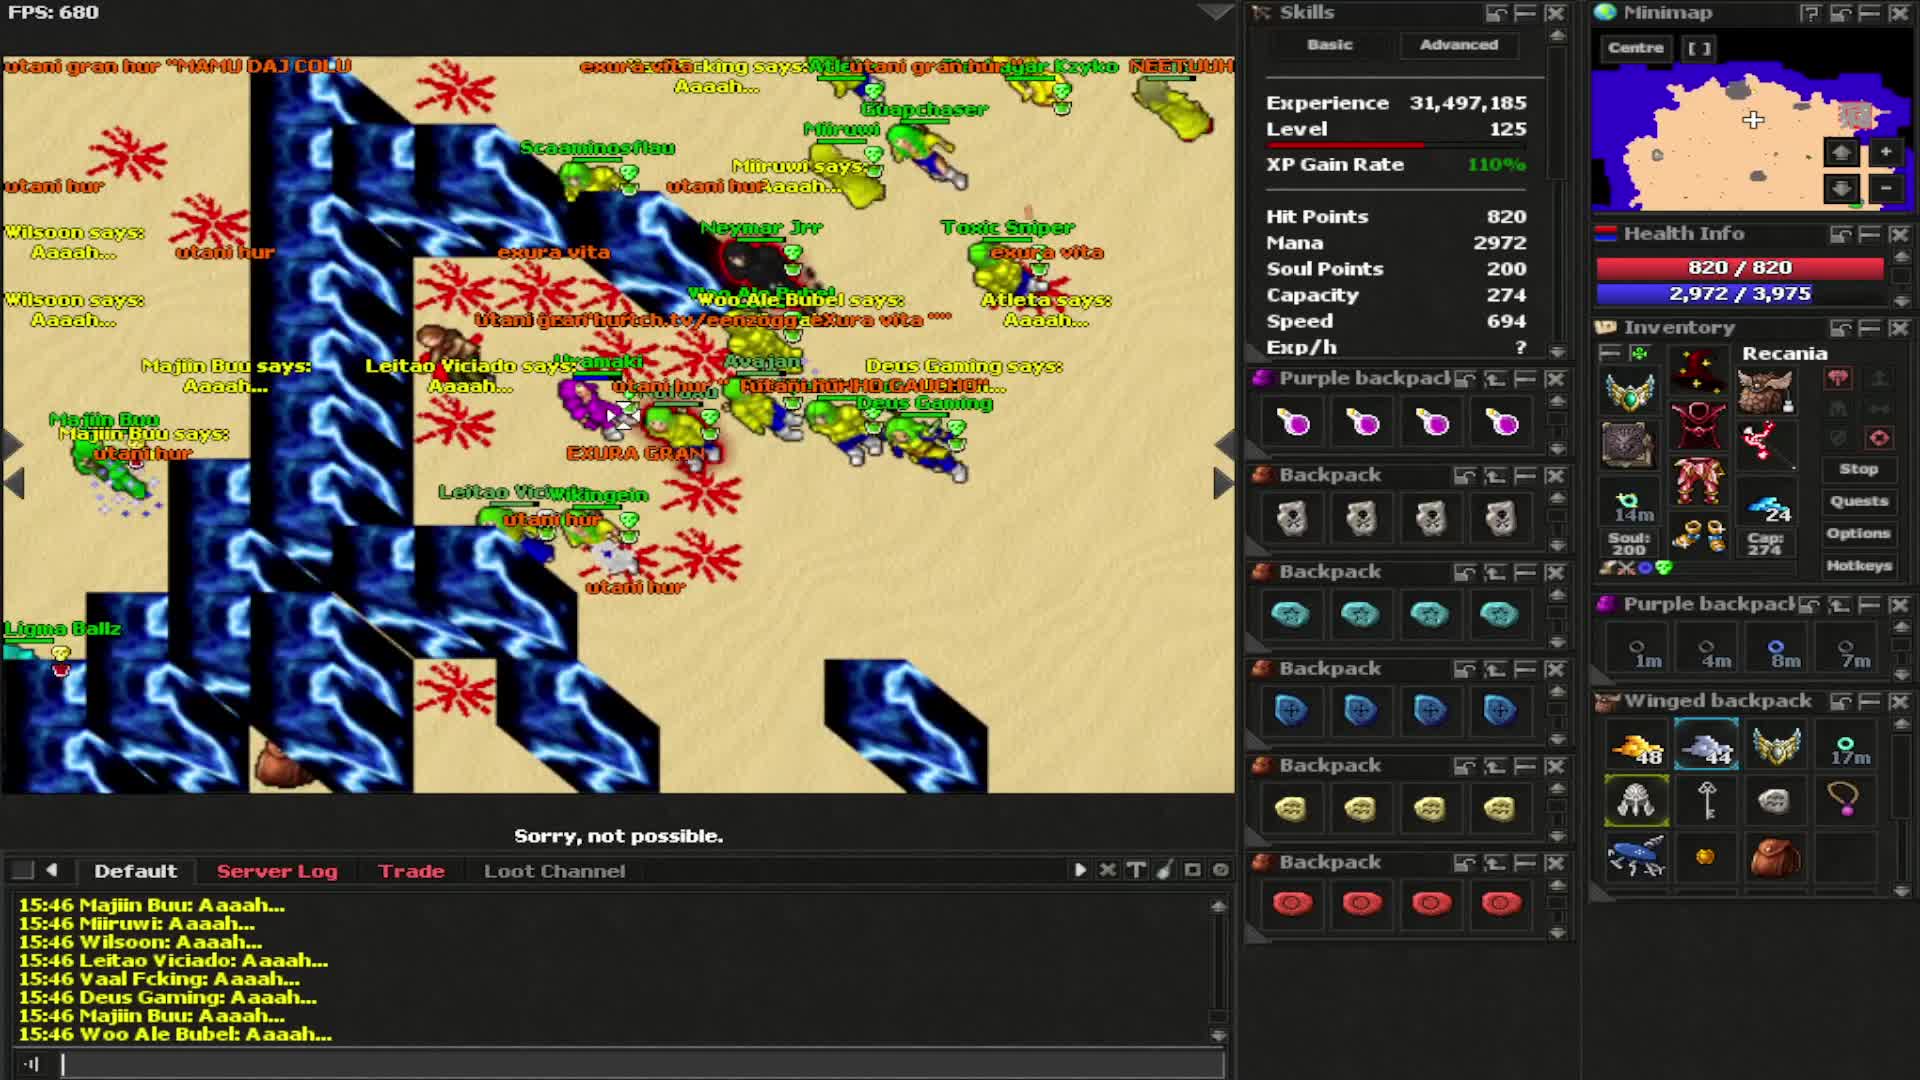
Task: Switch Skills to Basic view
Action: pos(1329,45)
